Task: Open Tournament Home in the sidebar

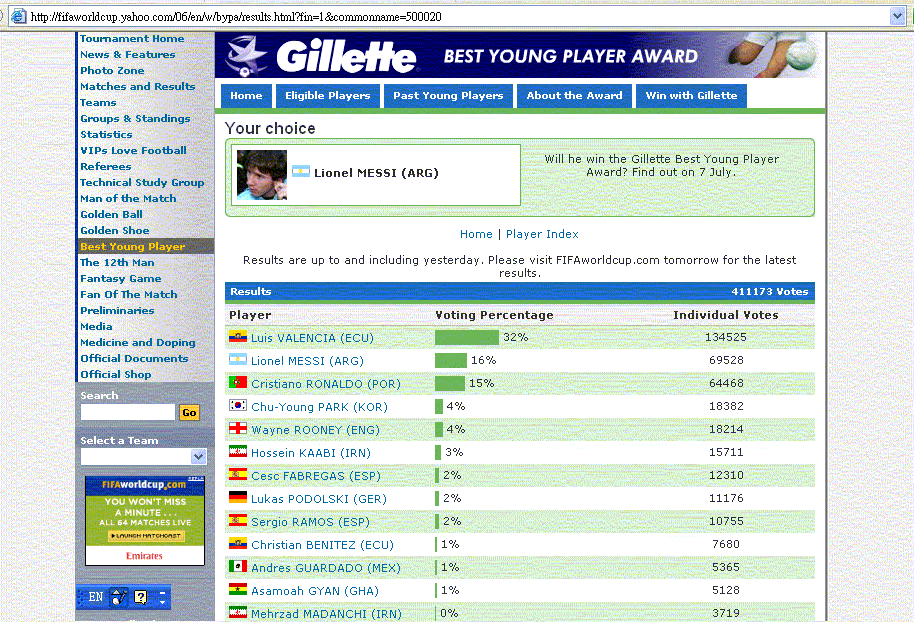Action: (132, 38)
